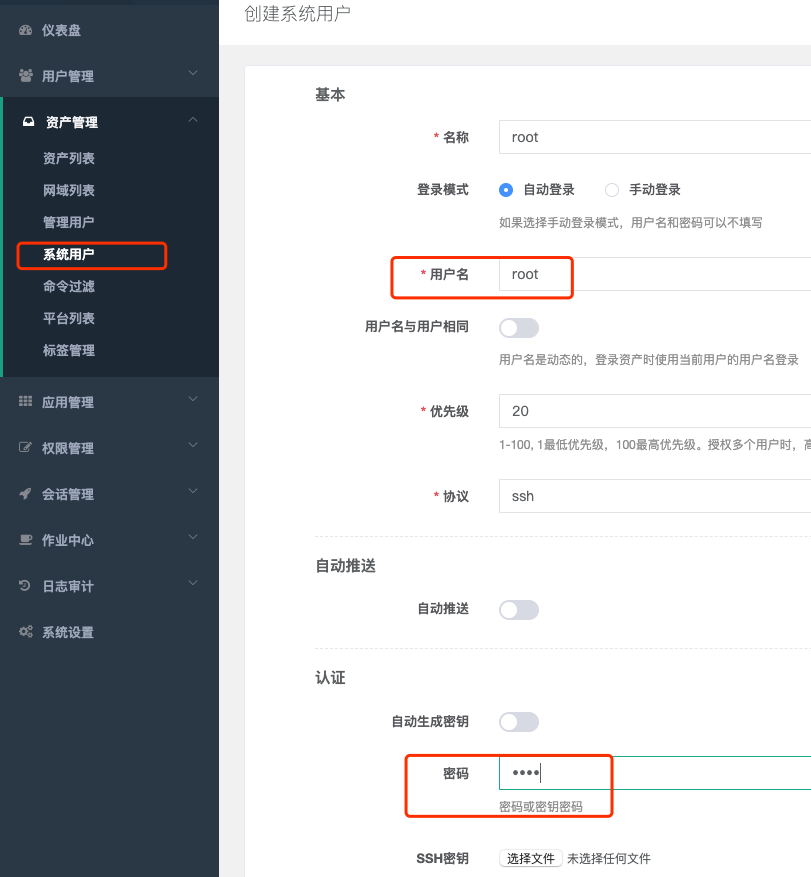
Task: Click the job center coffee icon
Action: coord(25,540)
